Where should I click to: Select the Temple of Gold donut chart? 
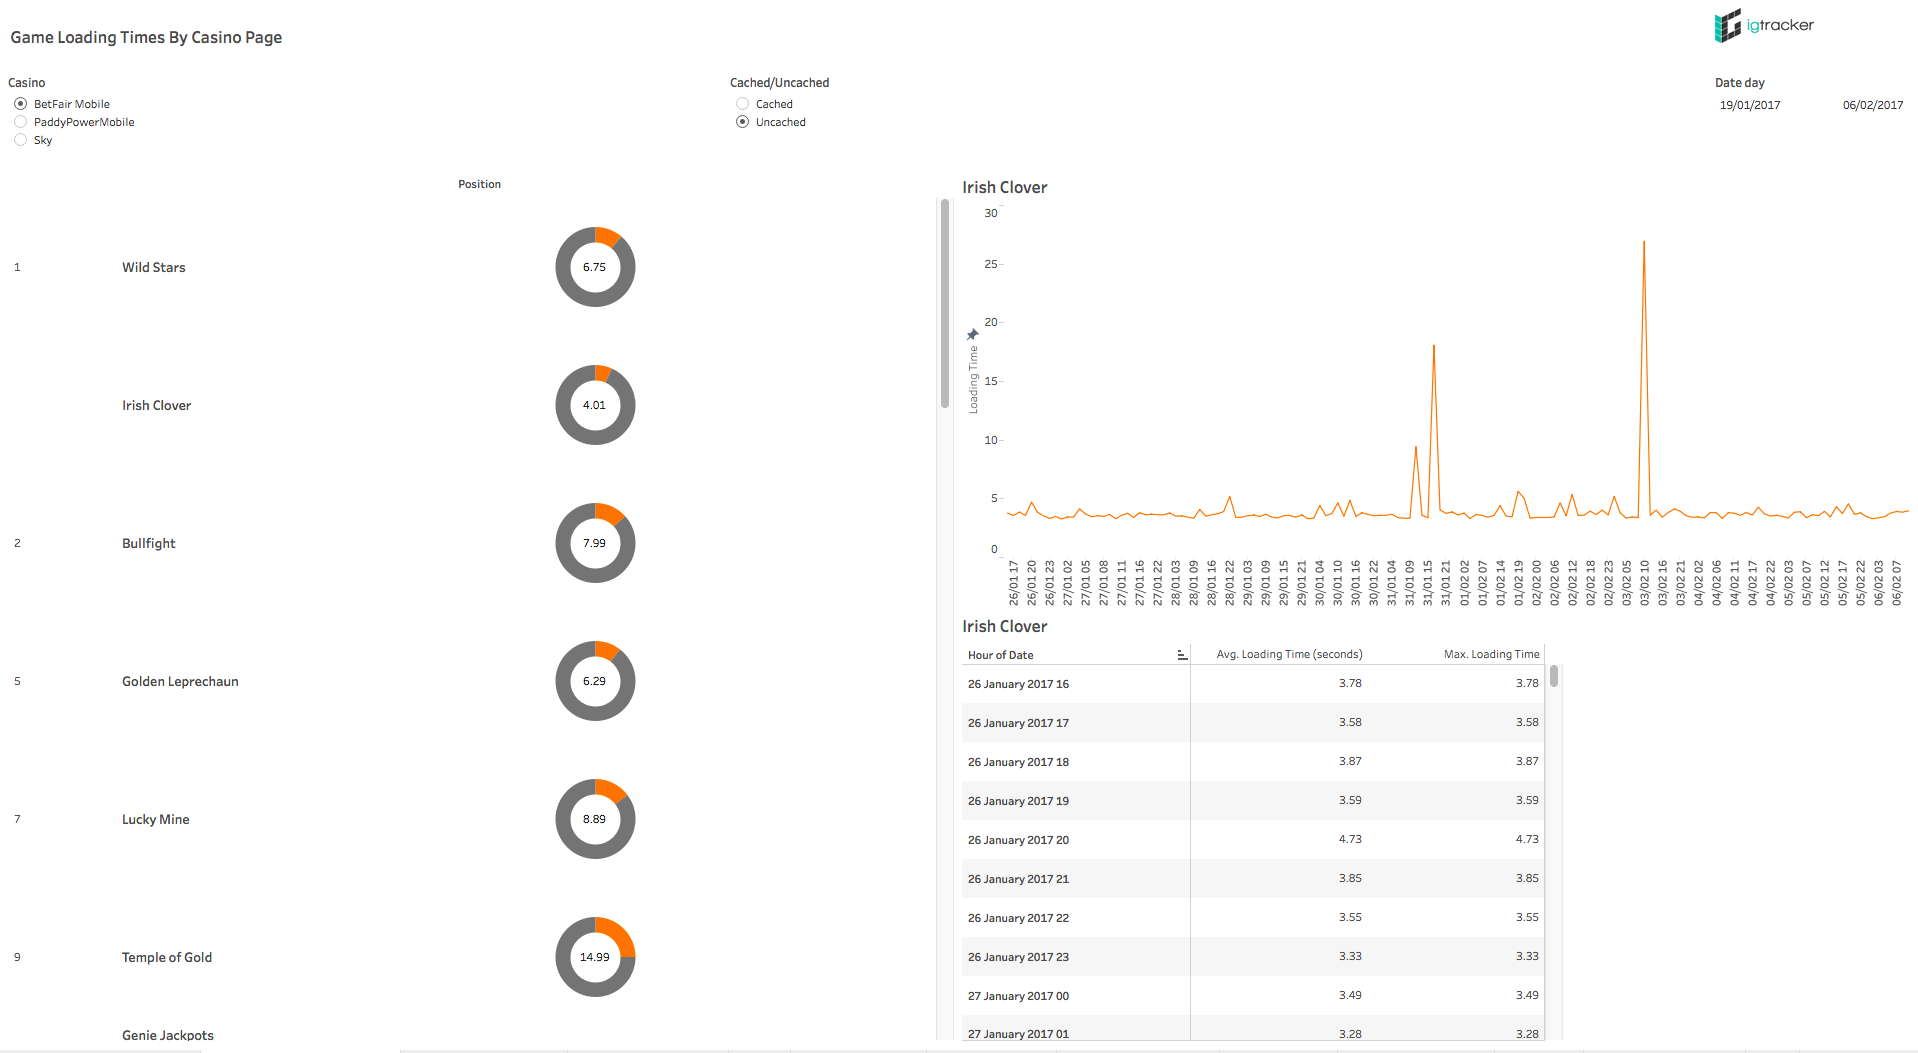[x=595, y=957]
